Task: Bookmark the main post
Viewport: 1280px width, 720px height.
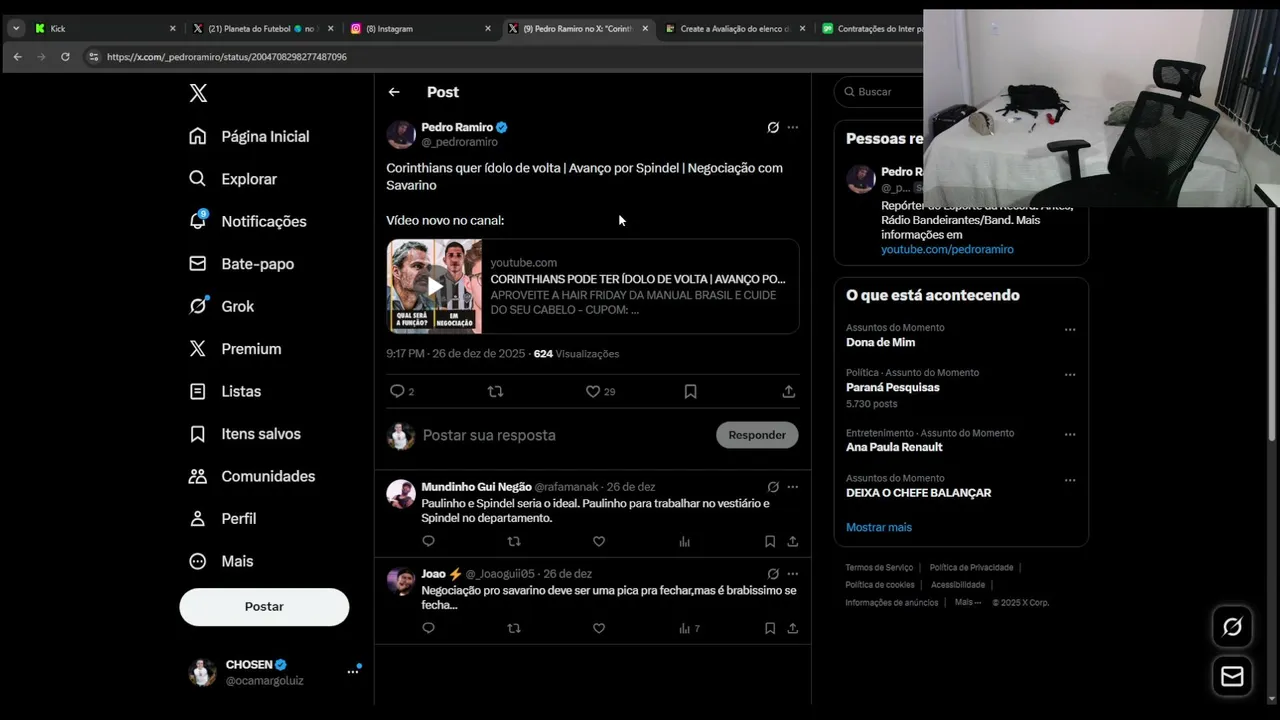Action: tap(690, 392)
